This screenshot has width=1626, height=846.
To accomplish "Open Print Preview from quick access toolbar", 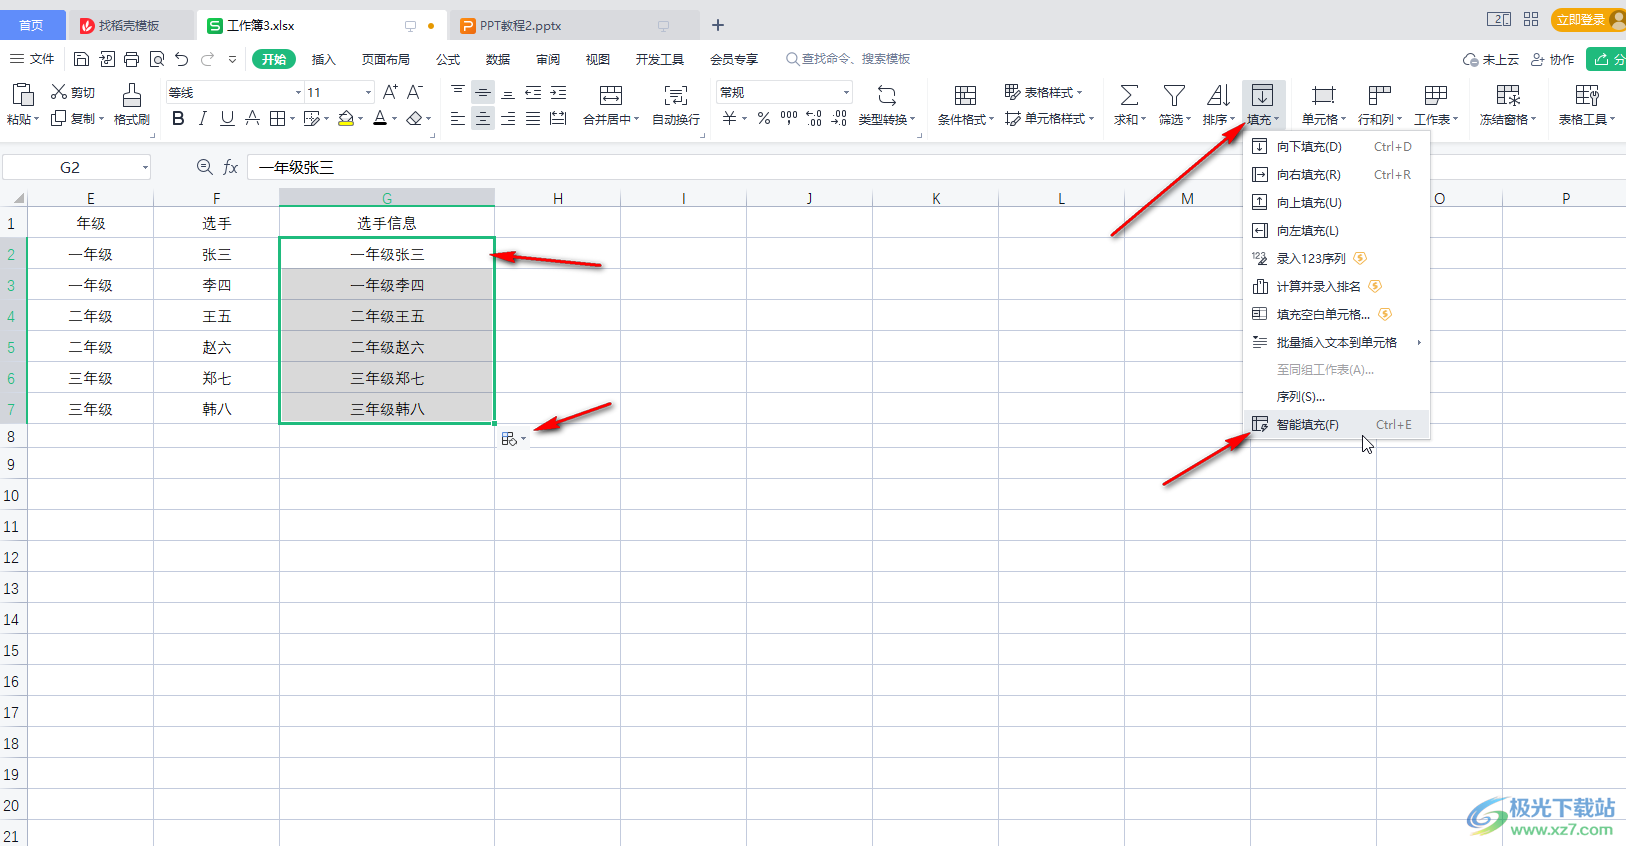I will (x=157, y=59).
